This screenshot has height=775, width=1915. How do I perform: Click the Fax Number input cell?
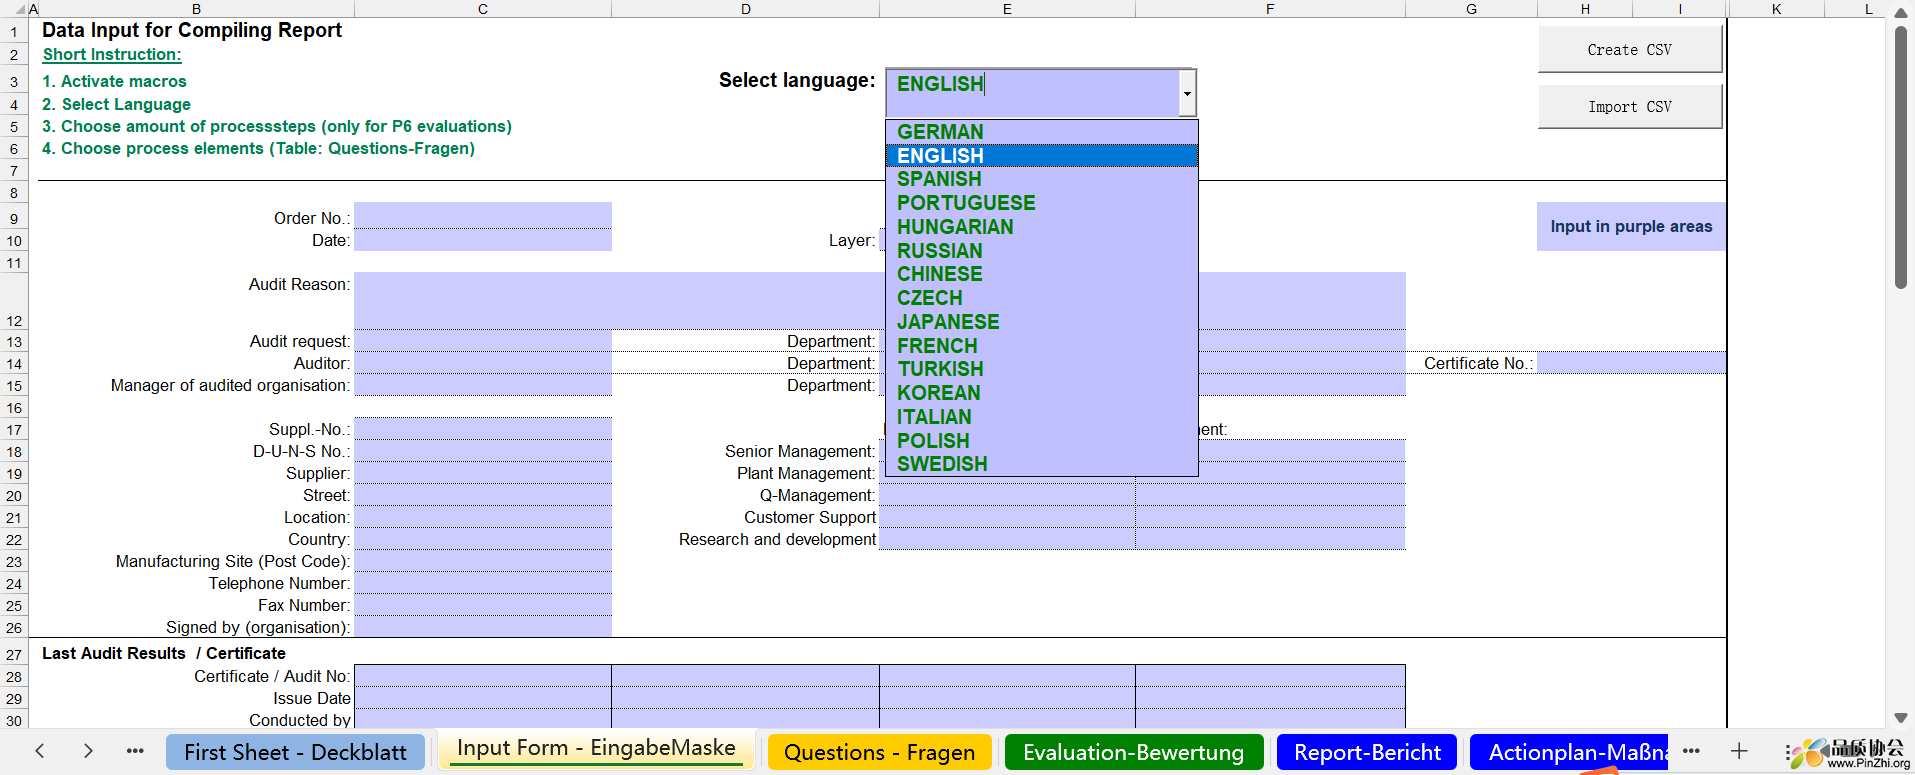(483, 605)
